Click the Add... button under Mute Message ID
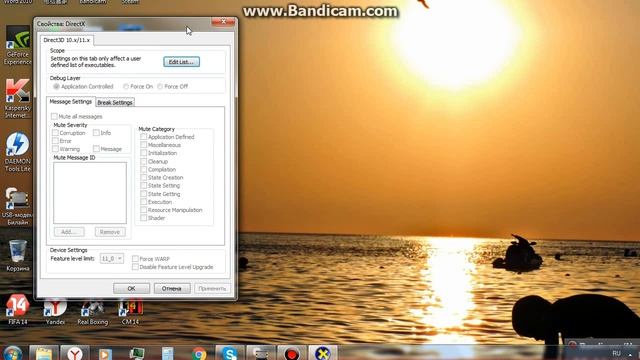The height and width of the screenshot is (360, 640). [x=69, y=232]
